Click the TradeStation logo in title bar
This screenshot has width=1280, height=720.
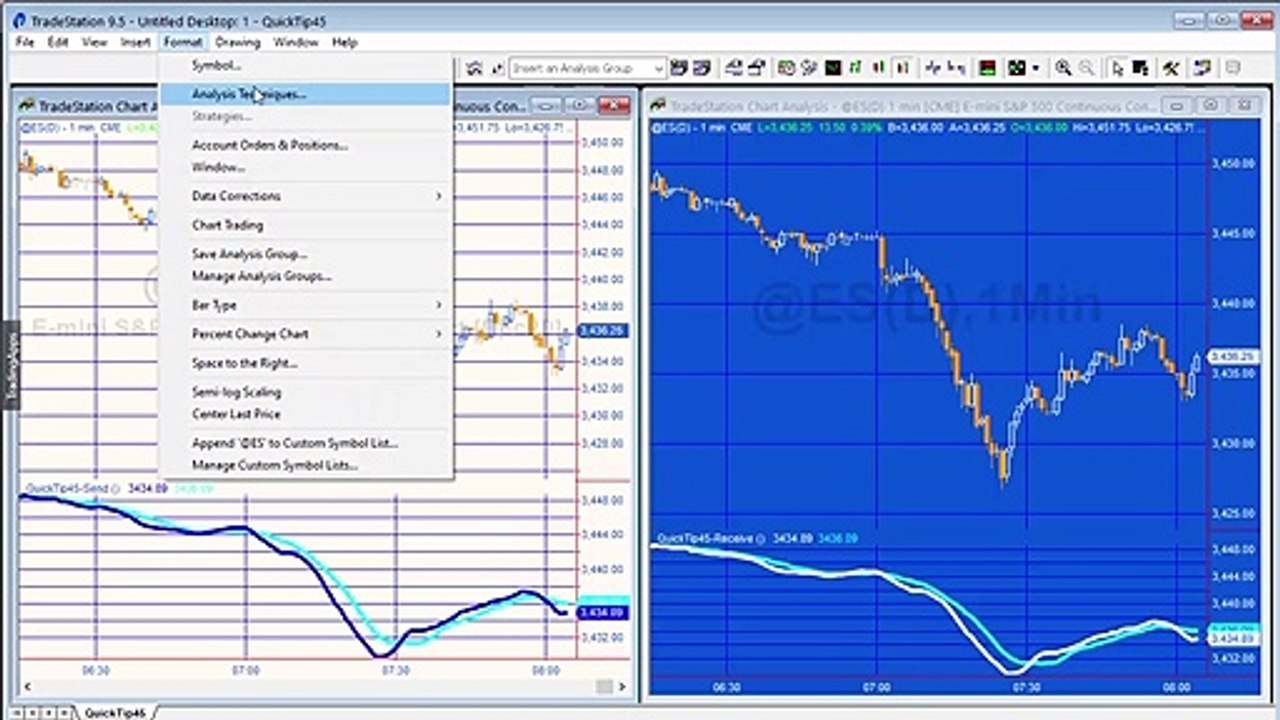(19, 21)
